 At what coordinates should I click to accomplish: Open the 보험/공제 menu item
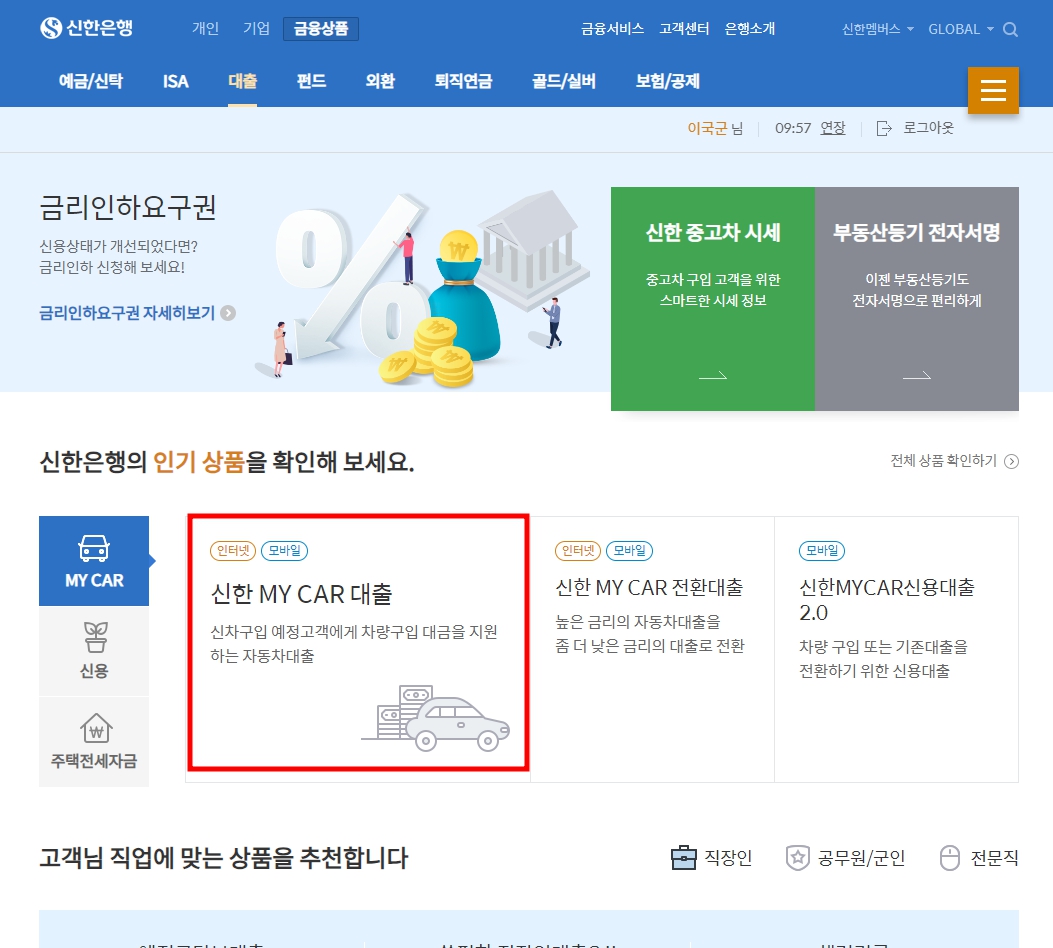(x=668, y=81)
